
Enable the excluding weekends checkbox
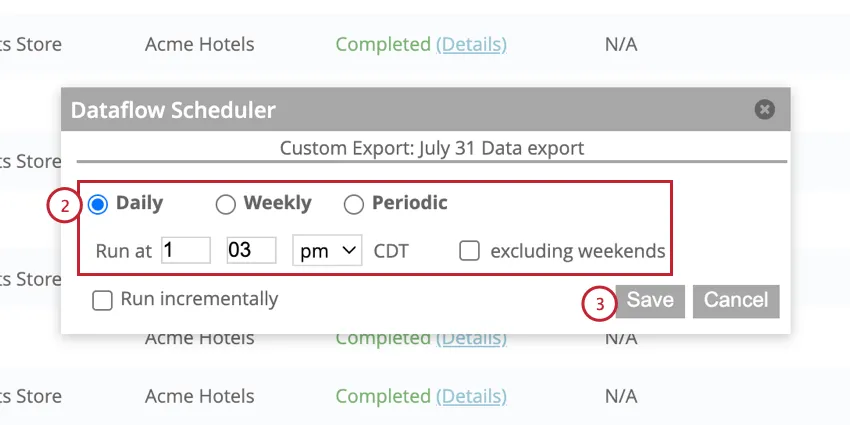[x=469, y=251]
